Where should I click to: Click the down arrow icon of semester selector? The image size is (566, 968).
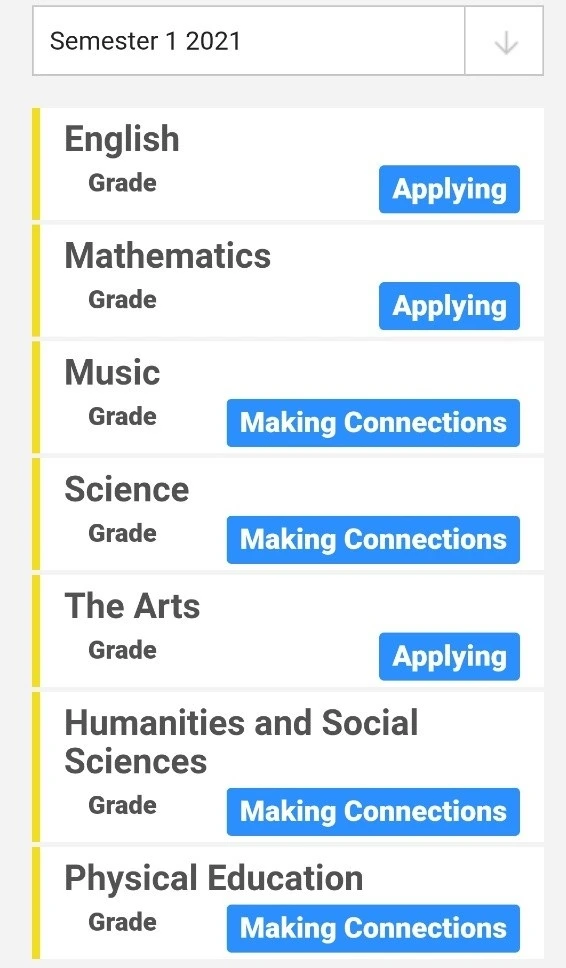pos(506,43)
